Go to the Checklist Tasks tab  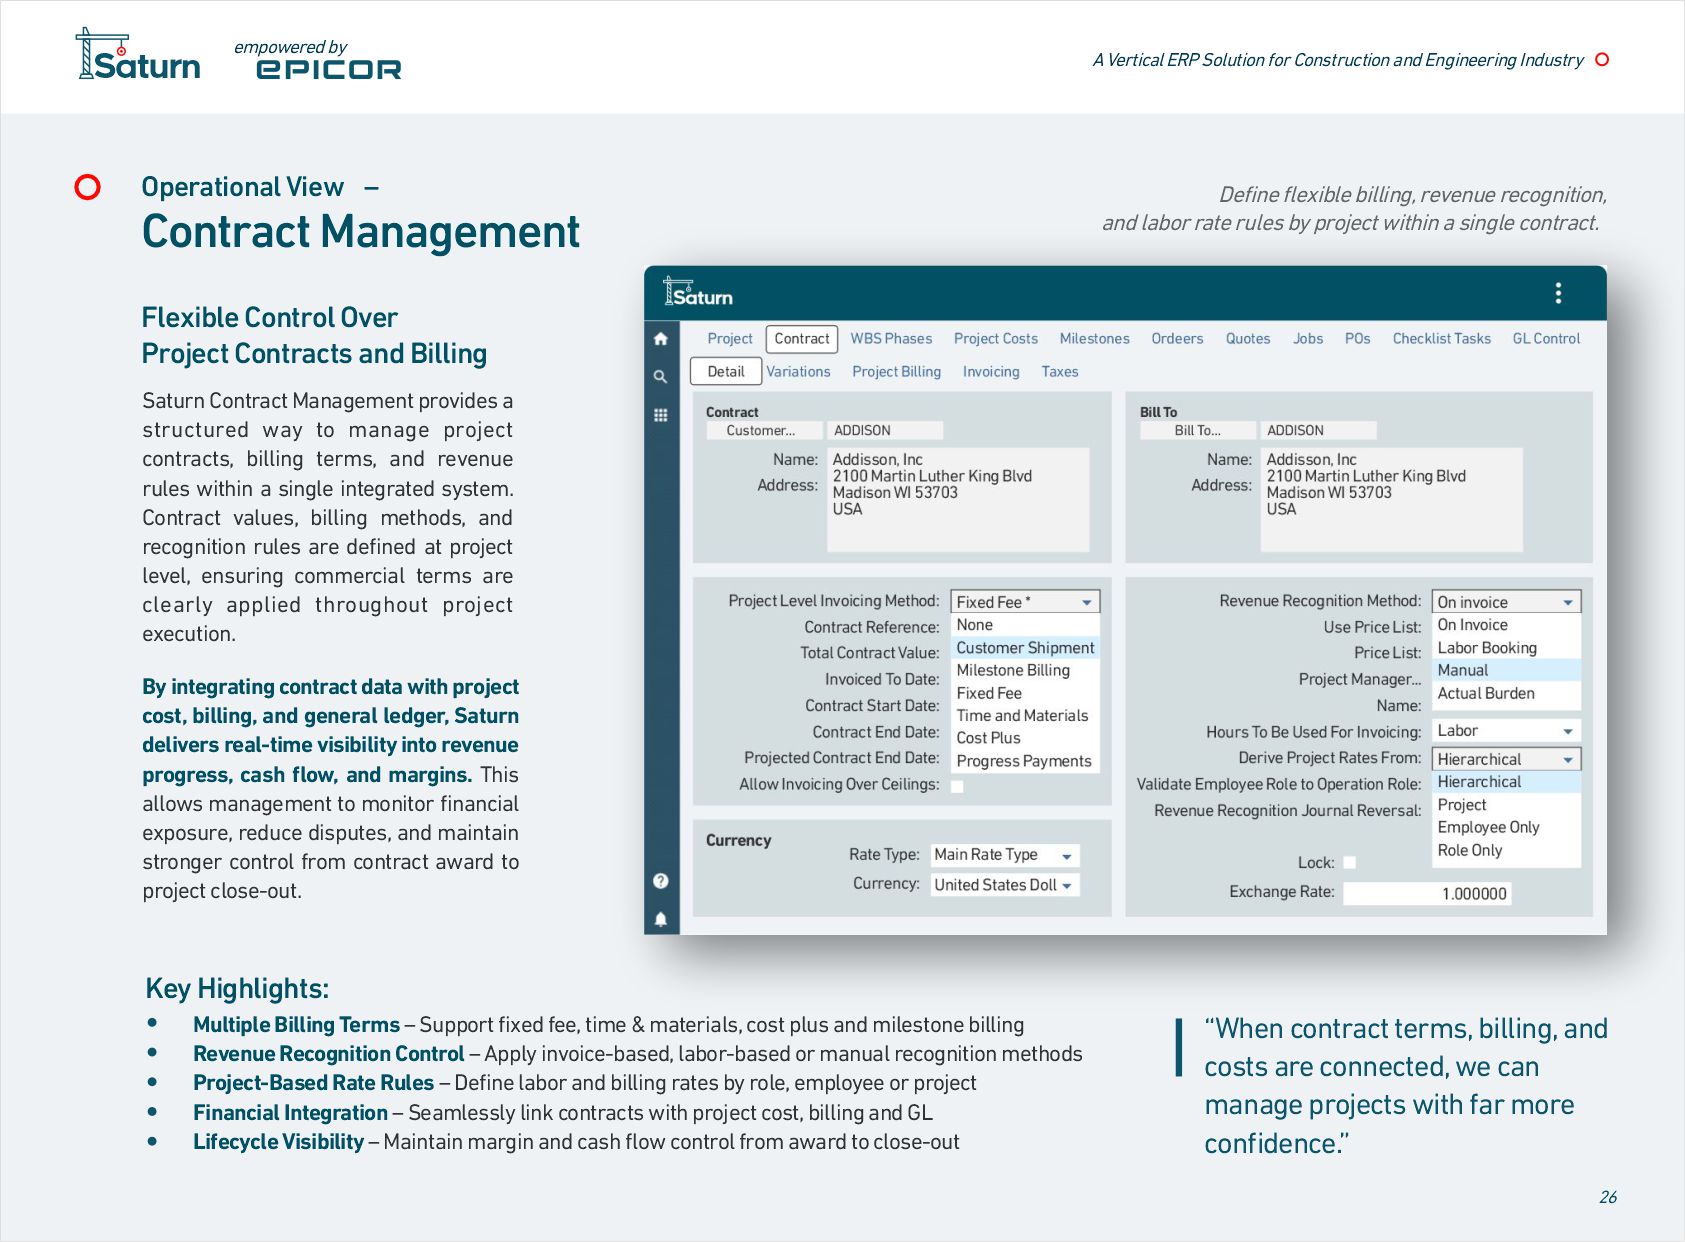[1441, 339]
